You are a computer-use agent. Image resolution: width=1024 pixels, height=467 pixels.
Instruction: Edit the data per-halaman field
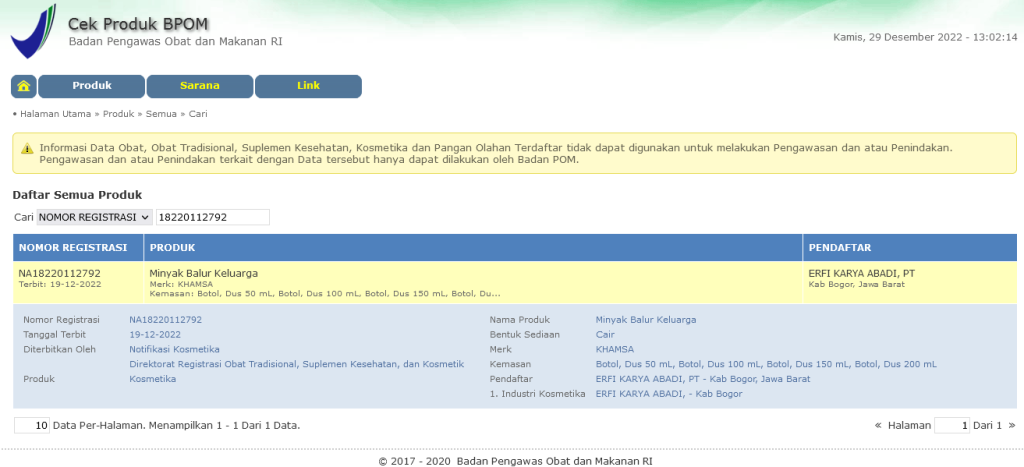(32, 425)
